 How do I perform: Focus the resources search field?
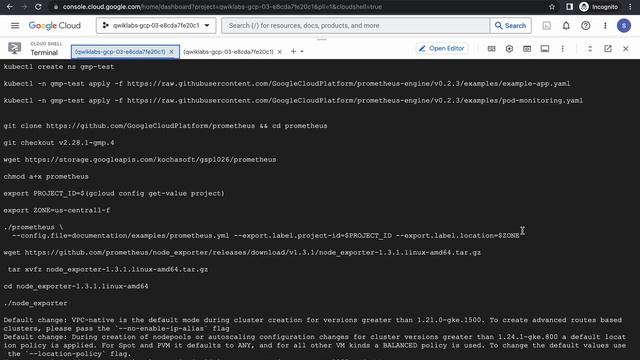(355, 25)
